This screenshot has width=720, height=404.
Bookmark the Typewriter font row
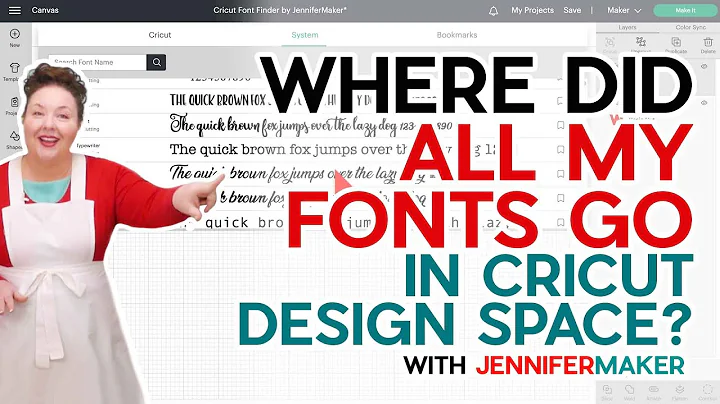pyautogui.click(x=560, y=149)
